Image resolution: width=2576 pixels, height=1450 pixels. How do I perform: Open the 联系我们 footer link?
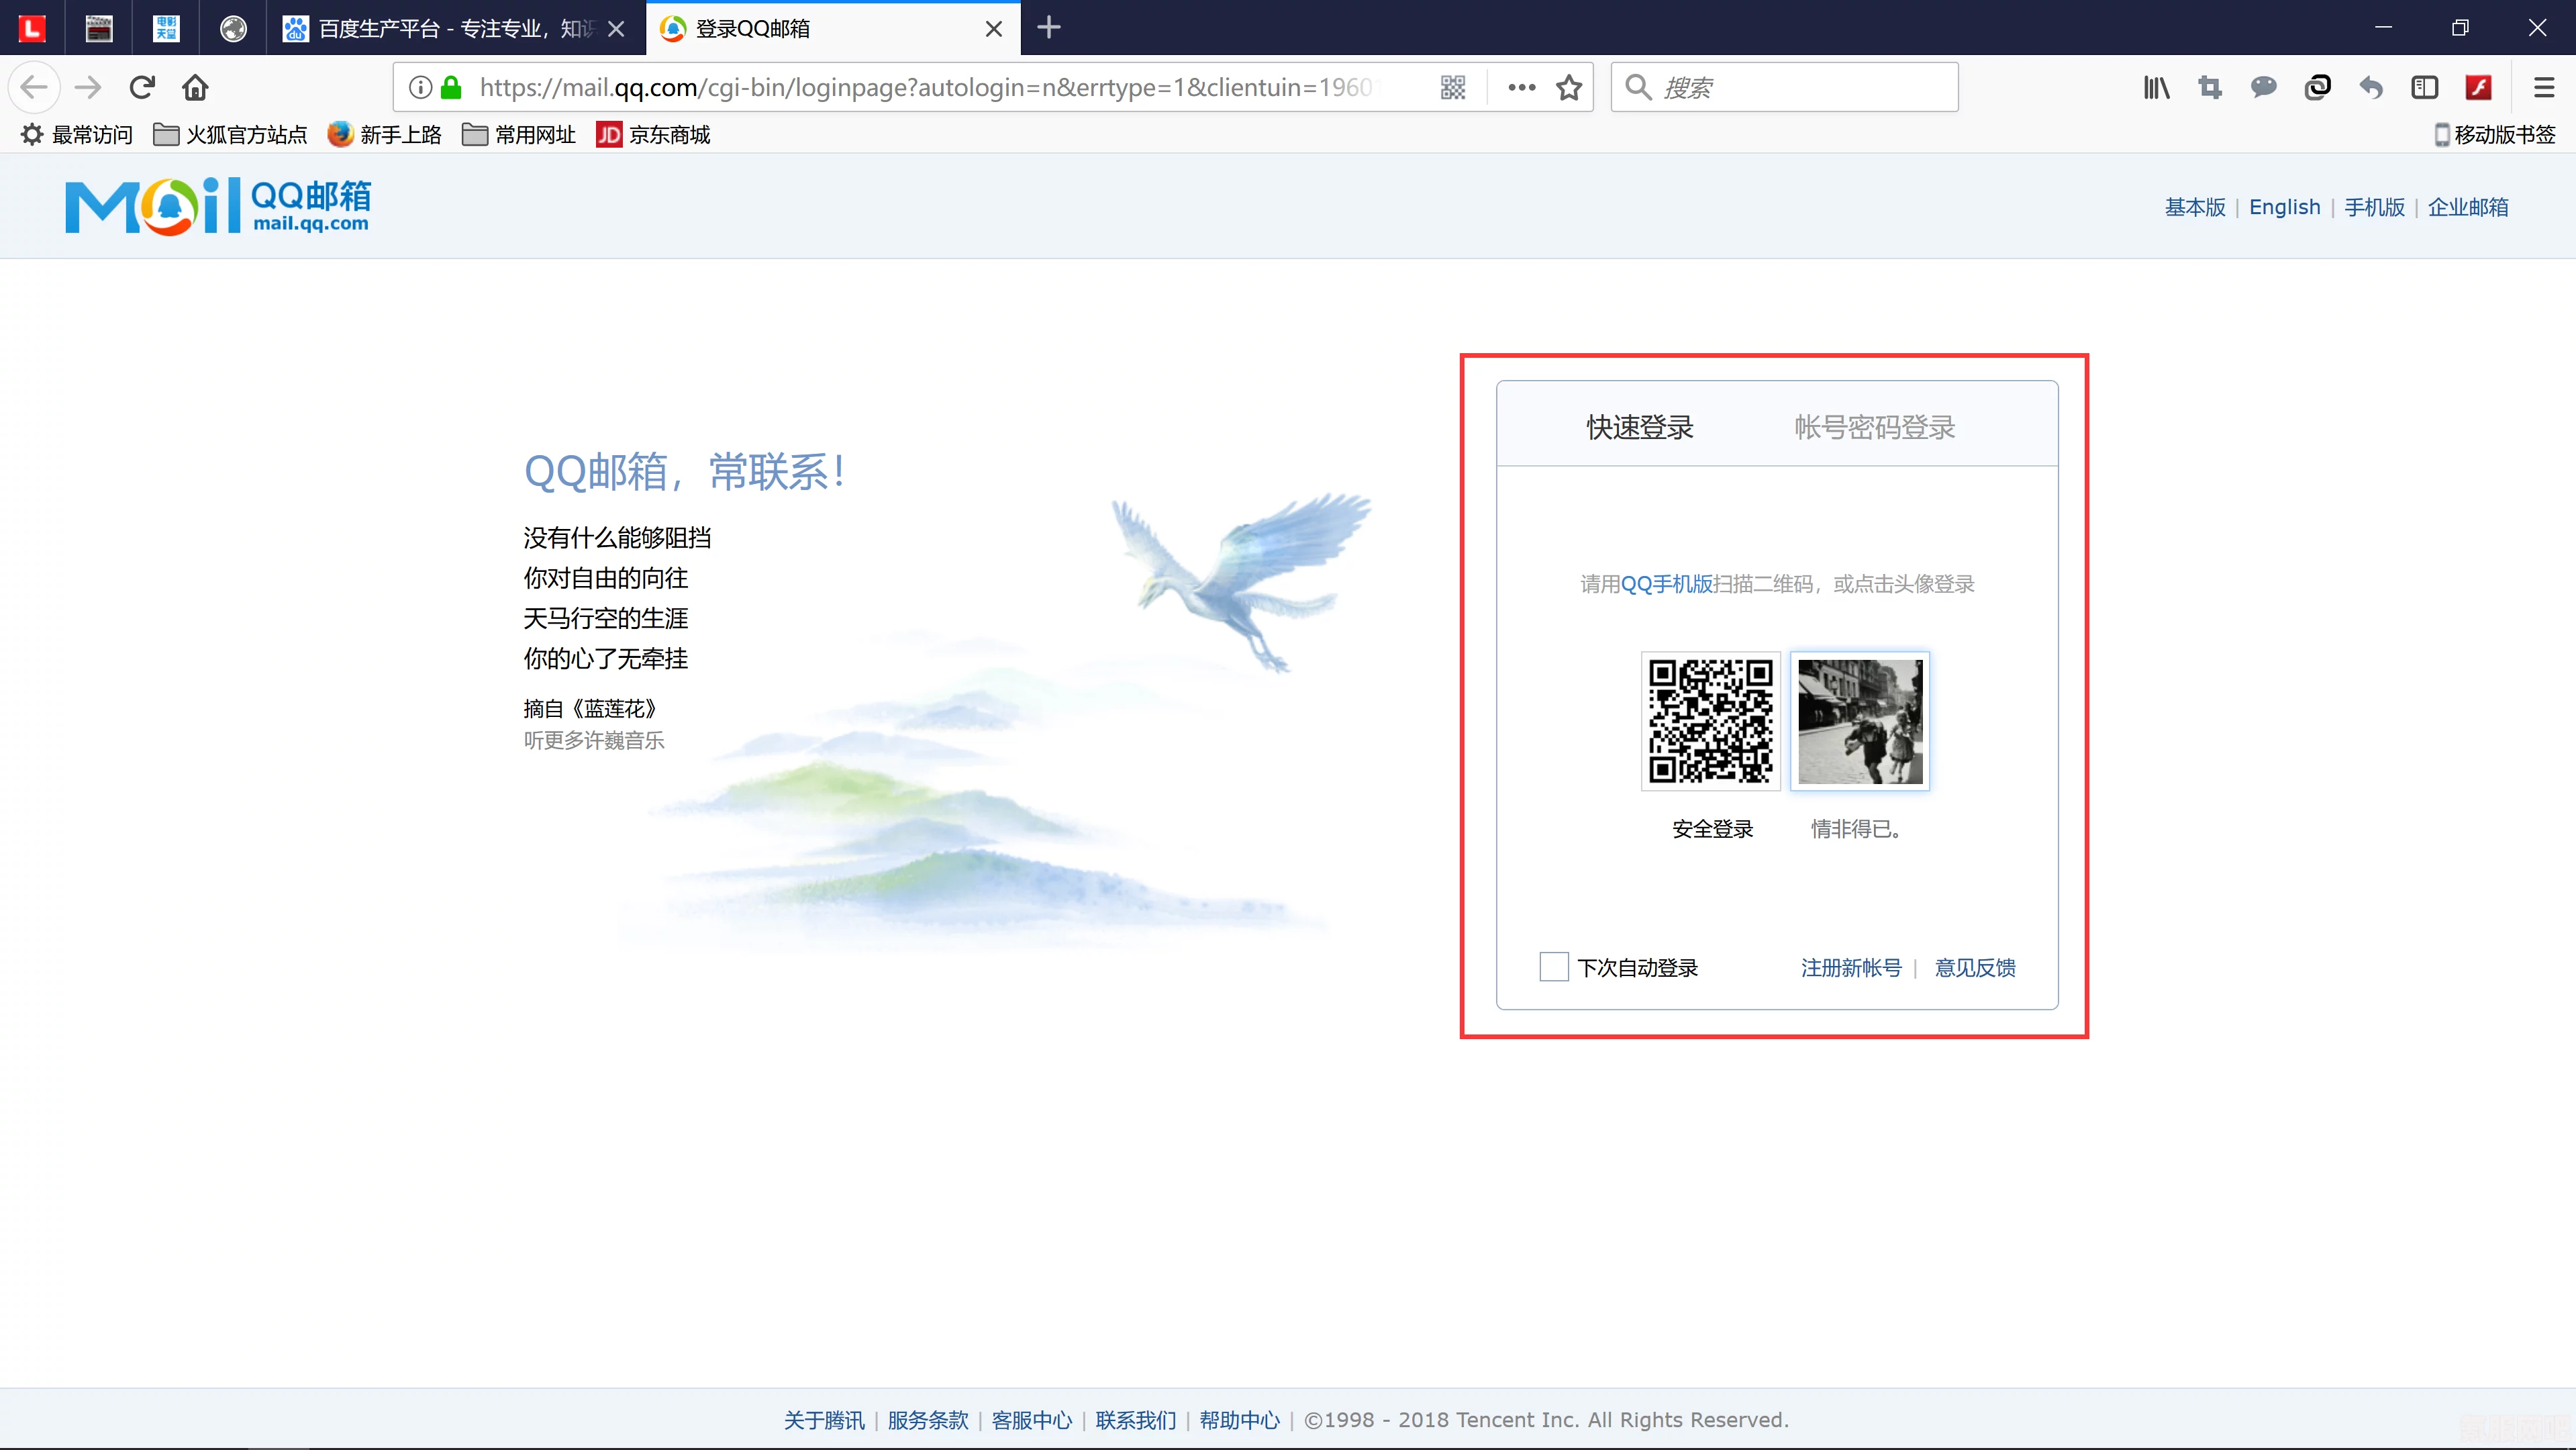click(x=1136, y=1420)
